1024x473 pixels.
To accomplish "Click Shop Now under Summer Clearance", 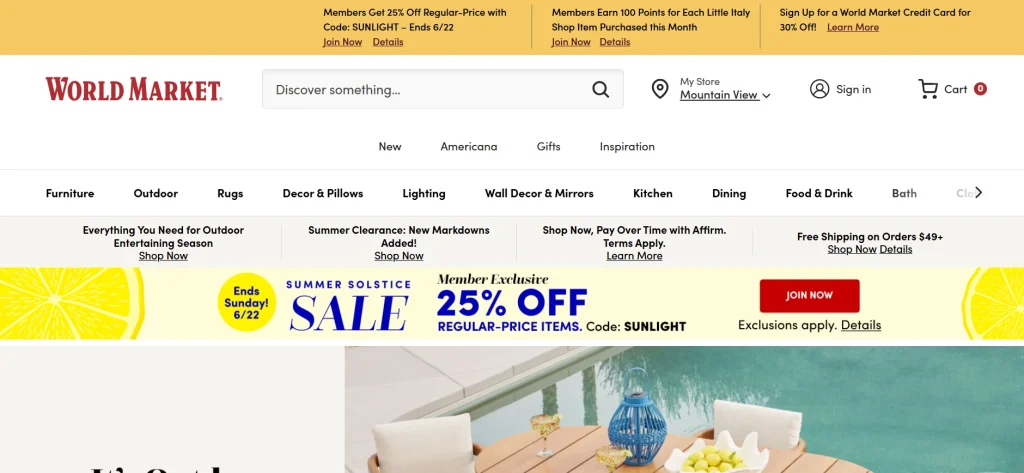I will pyautogui.click(x=398, y=256).
